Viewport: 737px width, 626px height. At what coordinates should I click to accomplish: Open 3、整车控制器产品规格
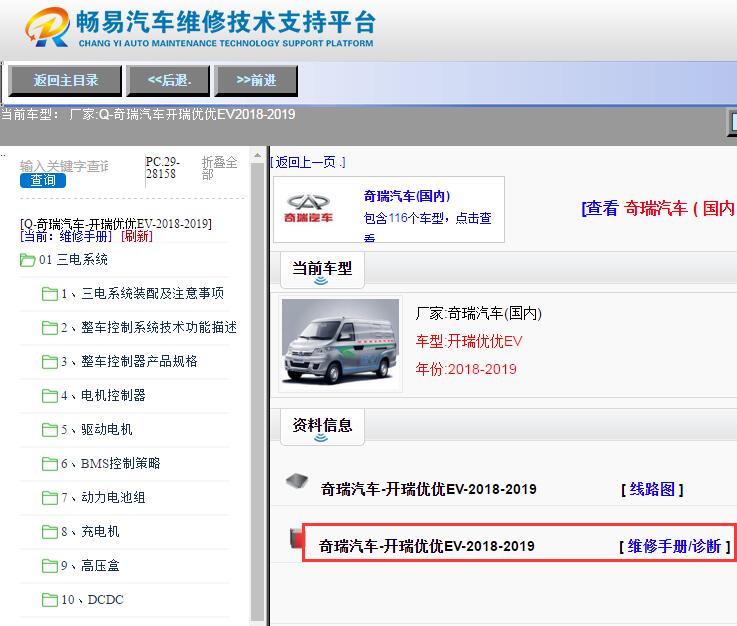[129, 362]
